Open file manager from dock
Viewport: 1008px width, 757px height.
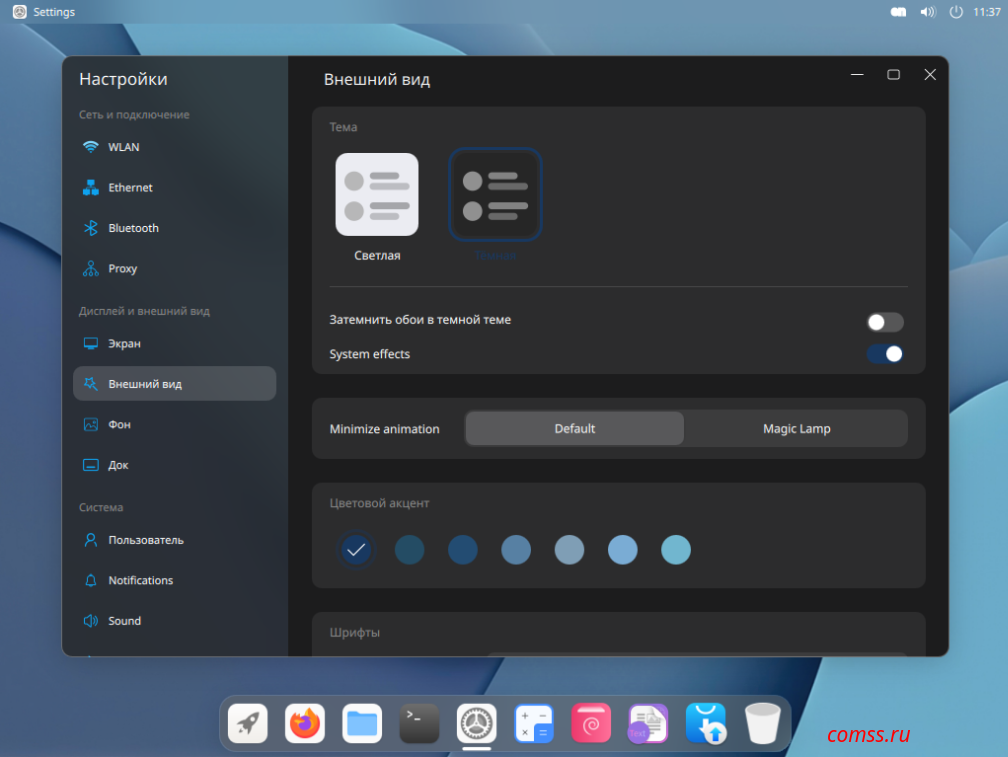click(x=362, y=723)
